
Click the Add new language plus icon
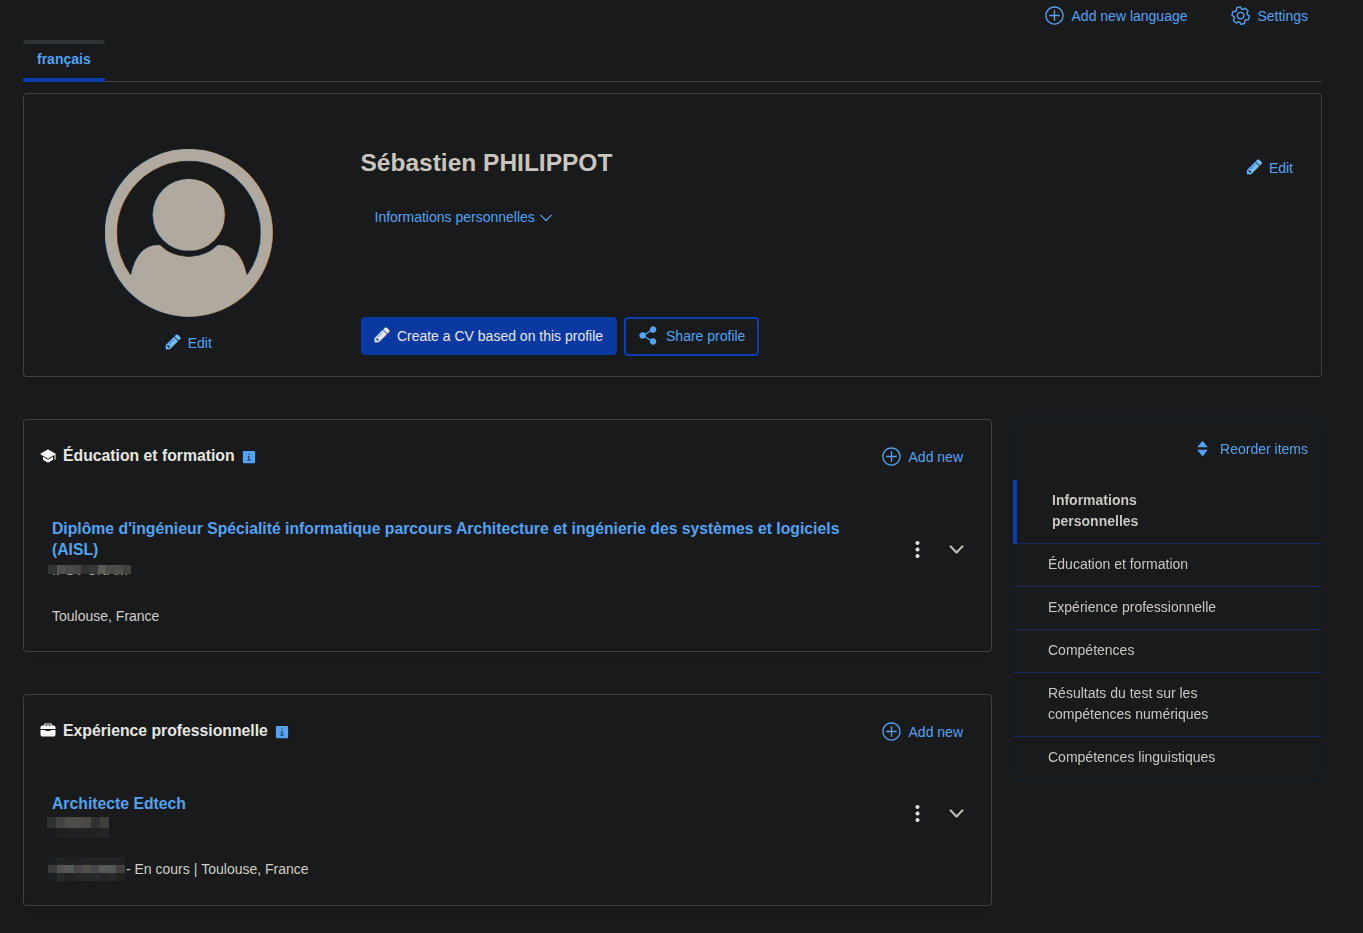pos(1054,16)
